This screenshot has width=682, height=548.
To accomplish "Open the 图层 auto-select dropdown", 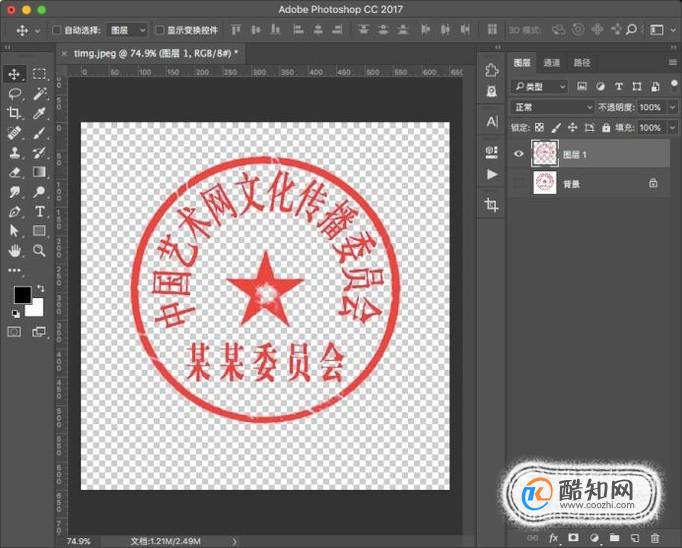I will [127, 30].
